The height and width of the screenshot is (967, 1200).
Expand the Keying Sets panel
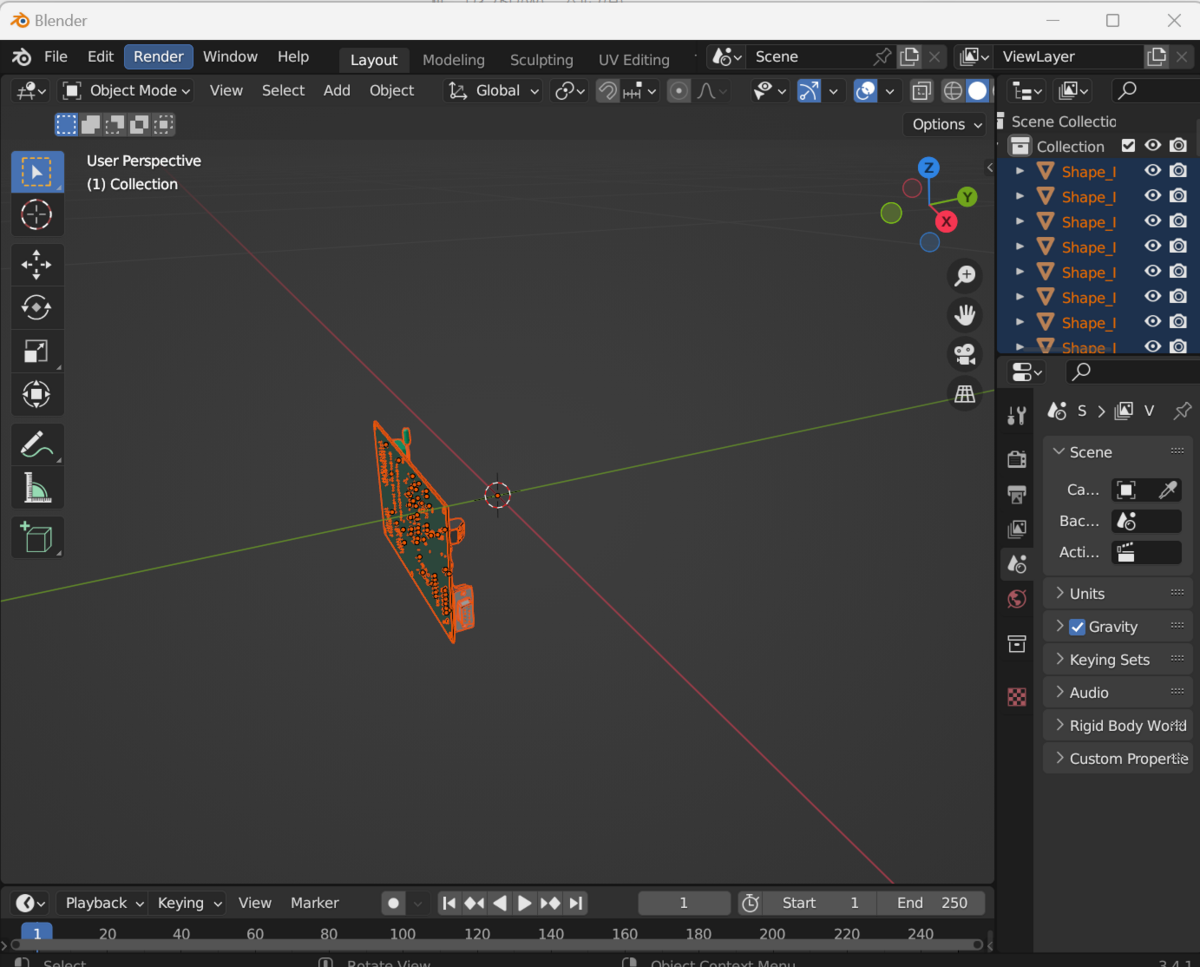(x=1118, y=660)
